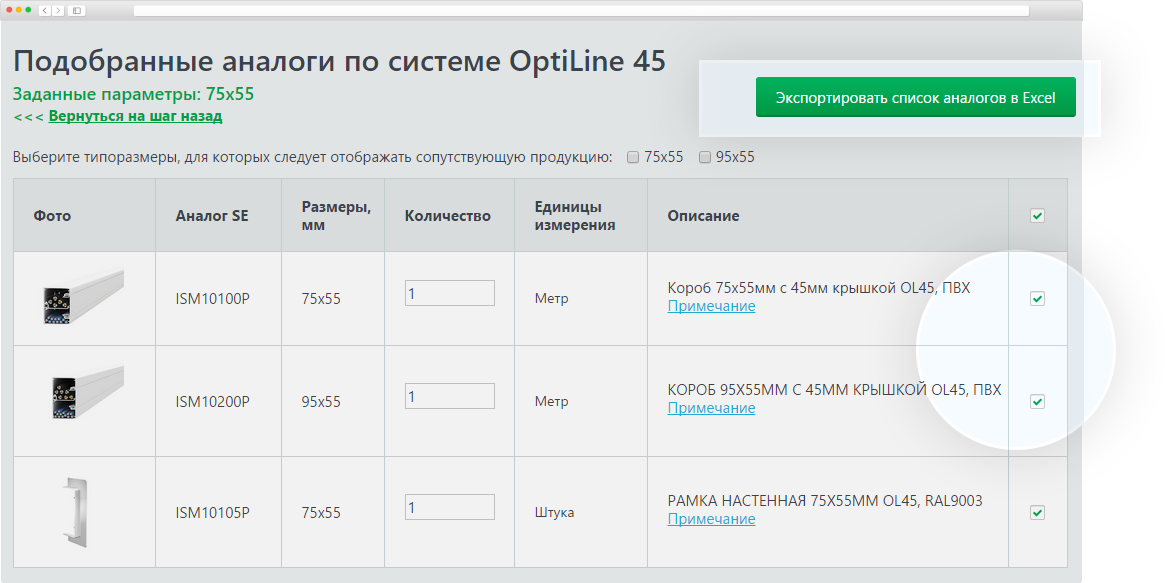Click the green maximize window button
The image size is (1165, 583).
[28, 10]
